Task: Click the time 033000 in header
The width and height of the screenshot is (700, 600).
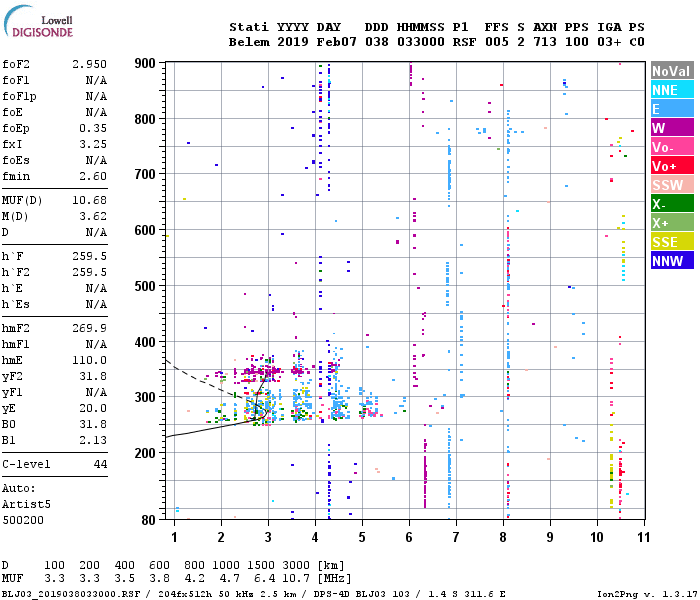Action: [421, 42]
